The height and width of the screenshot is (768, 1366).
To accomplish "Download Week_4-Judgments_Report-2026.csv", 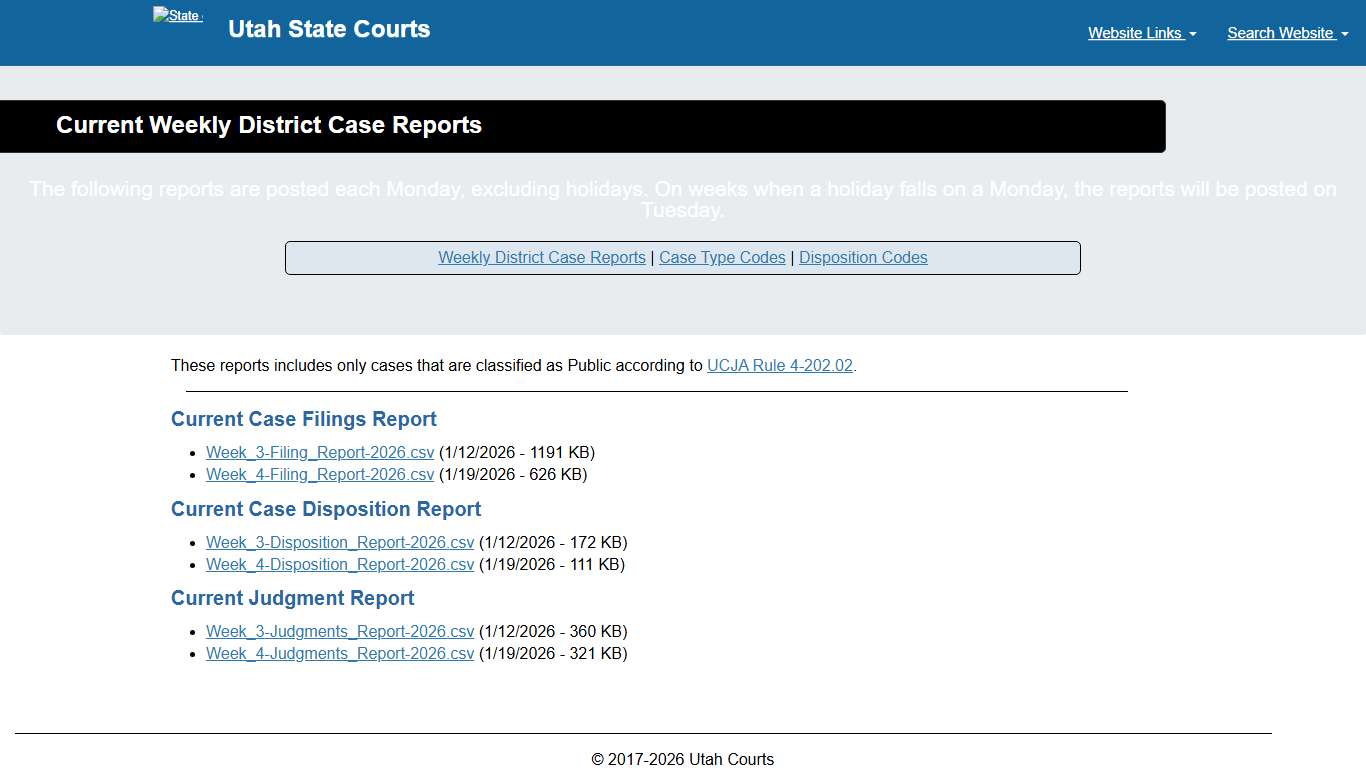I will tap(339, 653).
